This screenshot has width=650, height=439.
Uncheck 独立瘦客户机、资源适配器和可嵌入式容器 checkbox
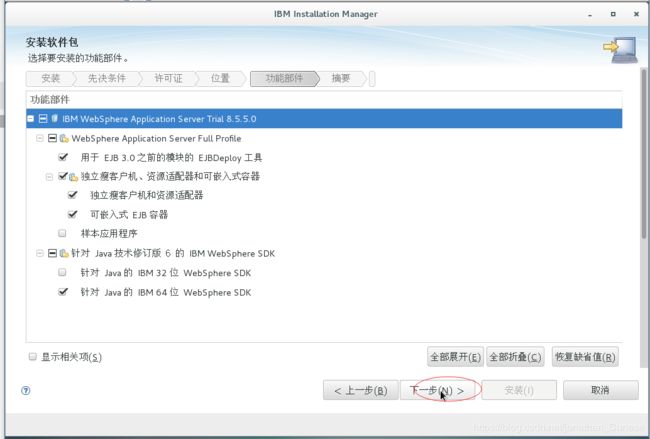[x=63, y=176]
